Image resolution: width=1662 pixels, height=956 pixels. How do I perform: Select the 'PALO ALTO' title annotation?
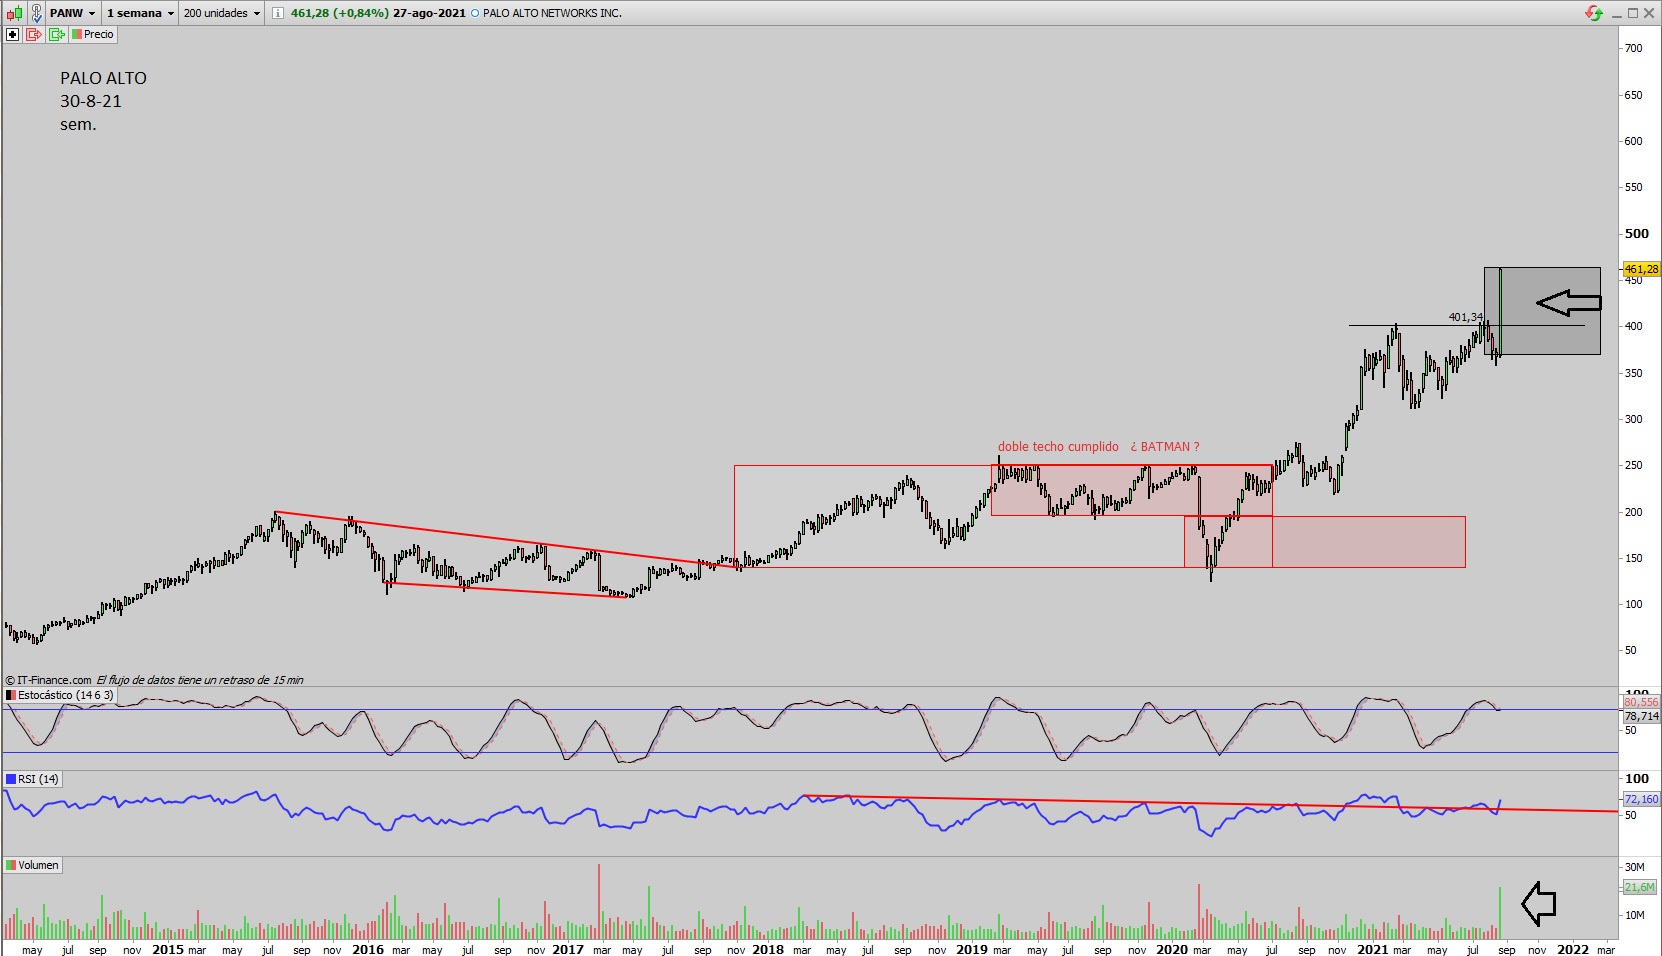coord(103,78)
